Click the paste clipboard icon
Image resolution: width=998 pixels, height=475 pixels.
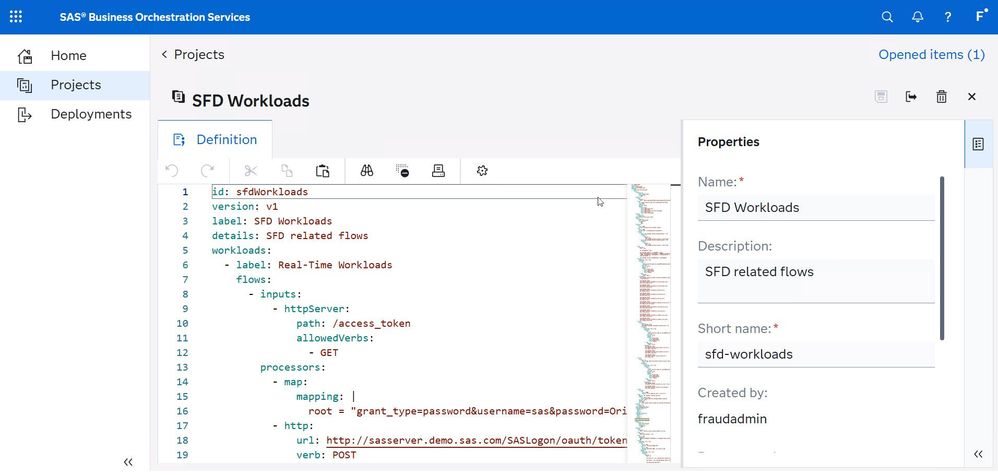[x=323, y=171]
